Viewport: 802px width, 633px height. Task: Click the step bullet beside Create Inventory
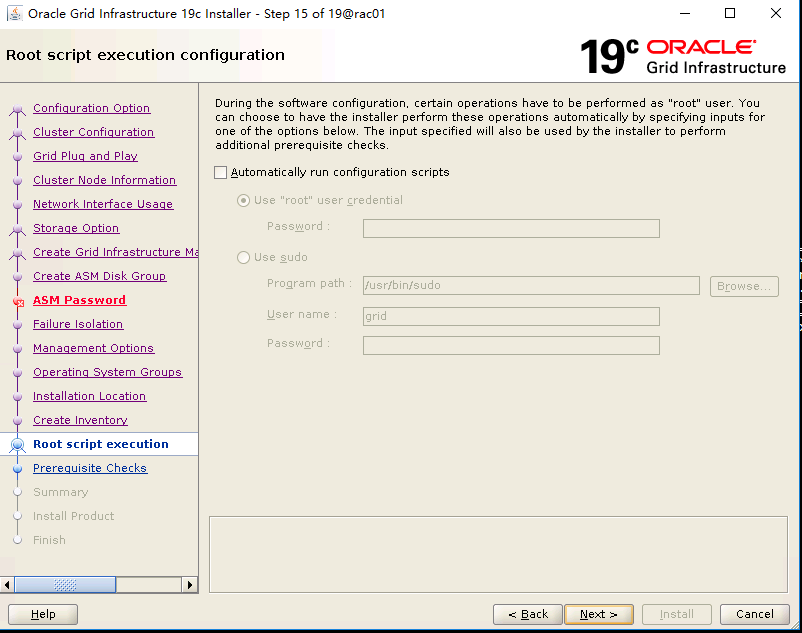coord(17,421)
